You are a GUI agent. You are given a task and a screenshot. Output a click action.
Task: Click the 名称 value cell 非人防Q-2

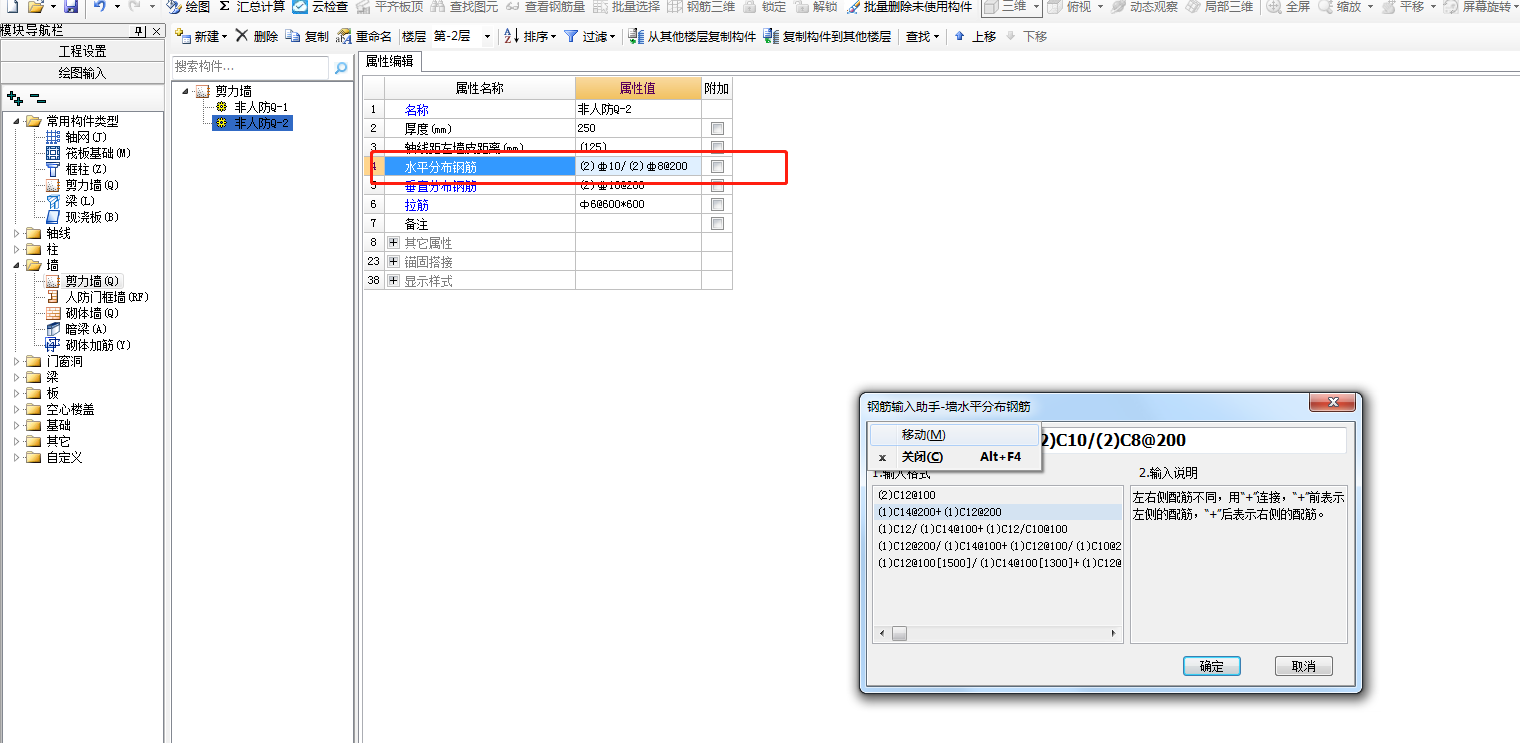pyautogui.click(x=638, y=110)
